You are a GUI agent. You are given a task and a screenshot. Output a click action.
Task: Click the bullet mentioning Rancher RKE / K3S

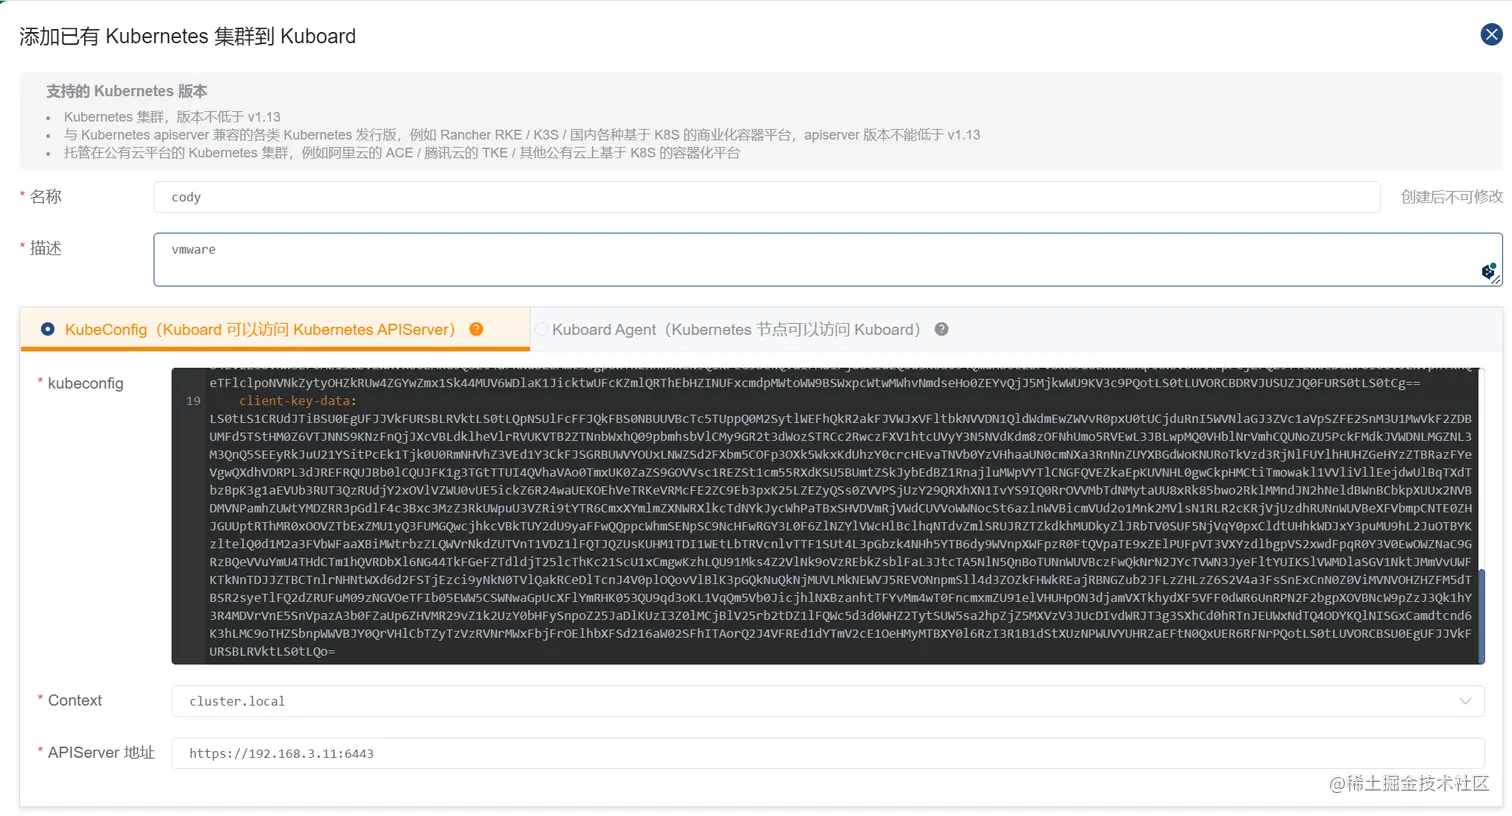(x=522, y=135)
